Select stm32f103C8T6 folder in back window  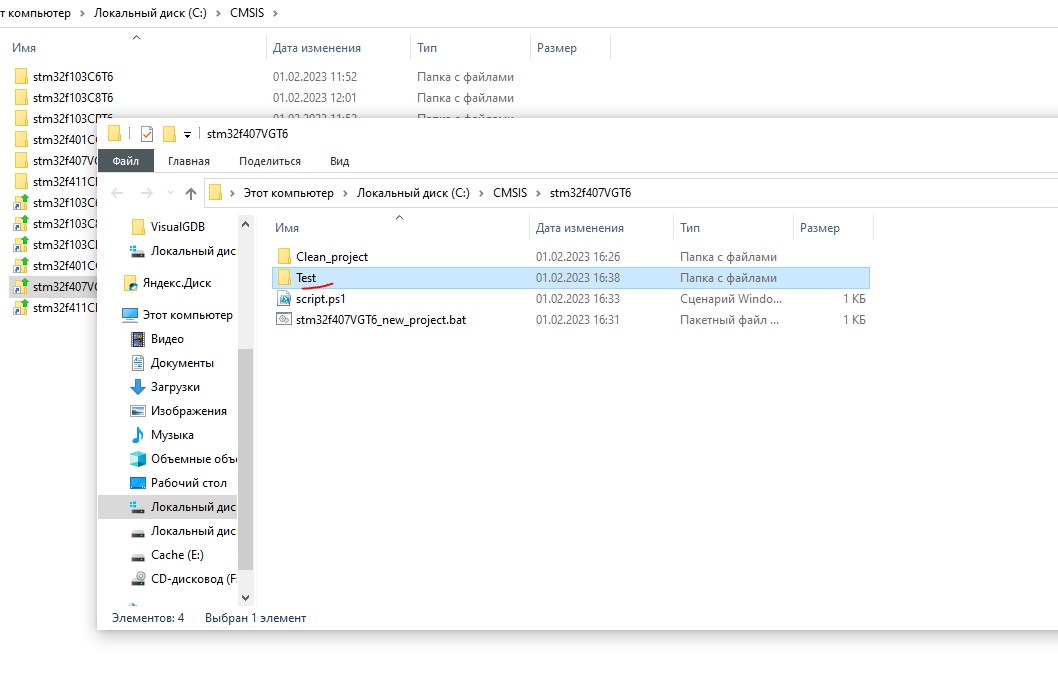point(73,97)
